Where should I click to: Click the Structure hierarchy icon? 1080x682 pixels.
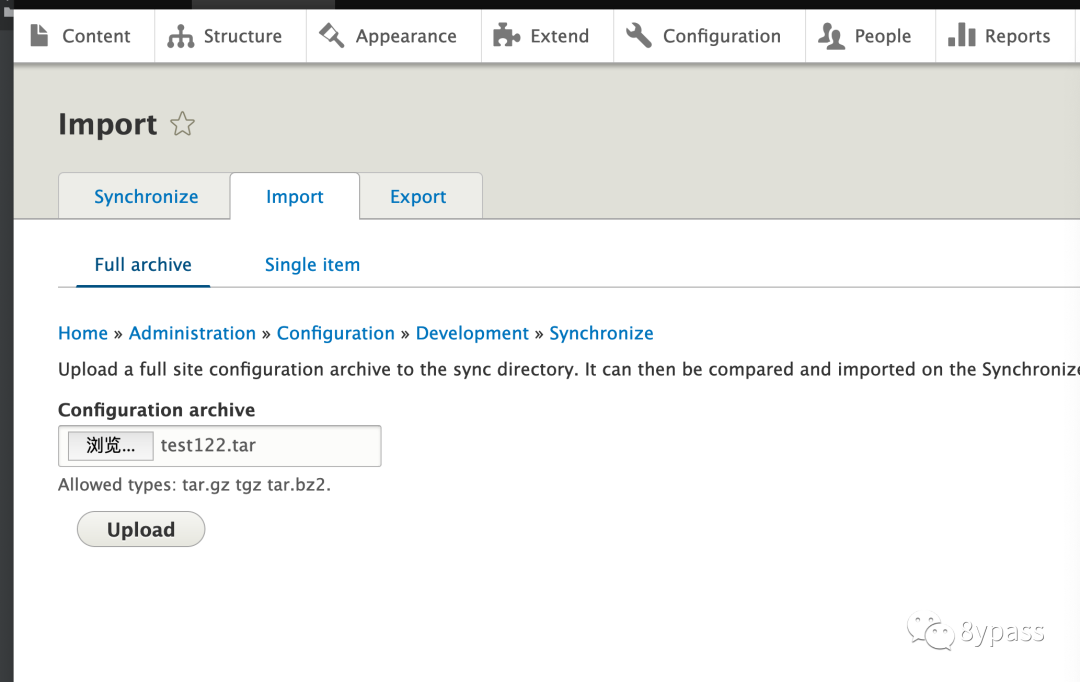pos(181,36)
